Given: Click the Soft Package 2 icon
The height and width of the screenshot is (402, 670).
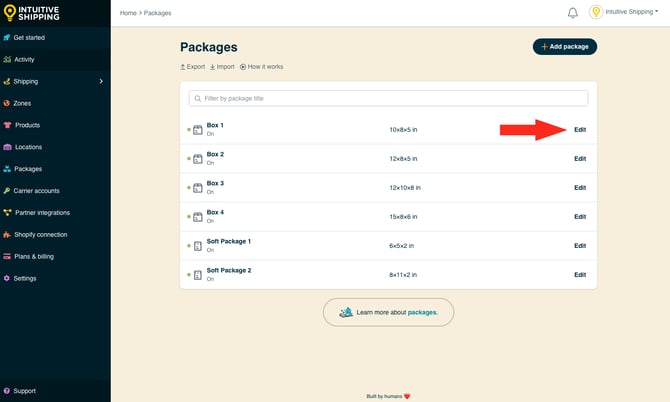Looking at the screenshot, I should tap(197, 275).
